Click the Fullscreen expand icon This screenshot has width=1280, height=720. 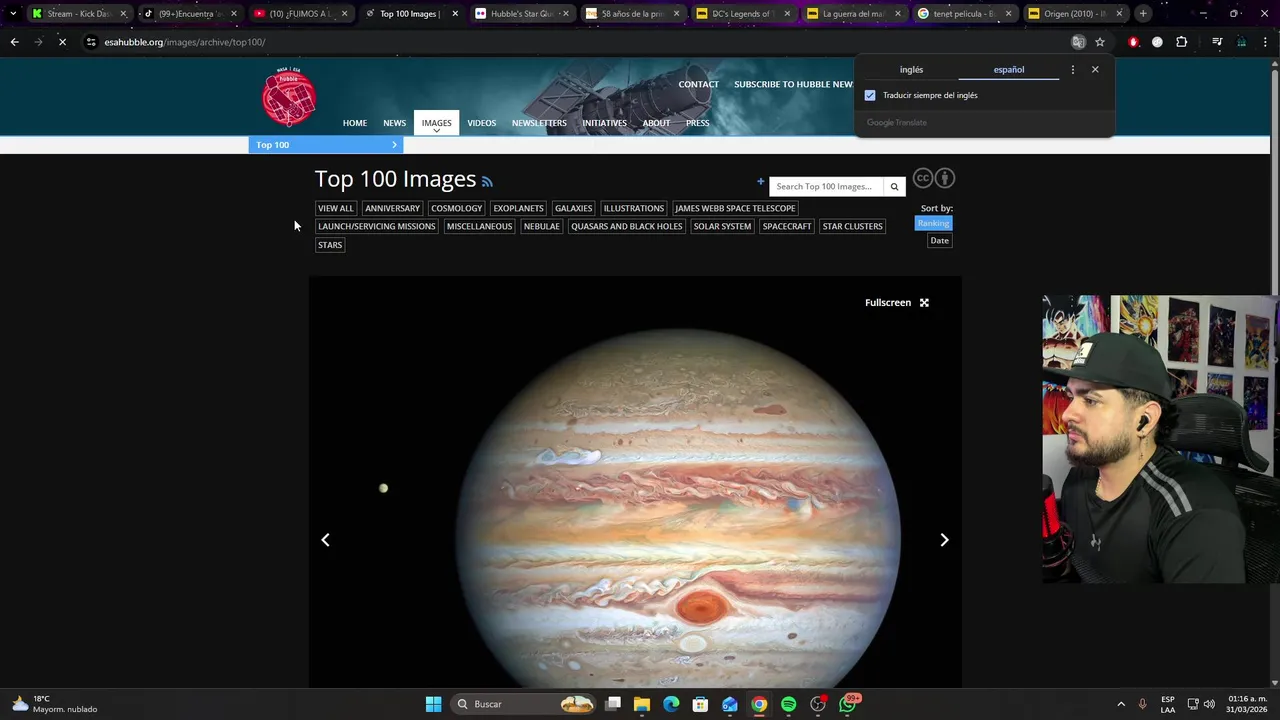coord(924,302)
